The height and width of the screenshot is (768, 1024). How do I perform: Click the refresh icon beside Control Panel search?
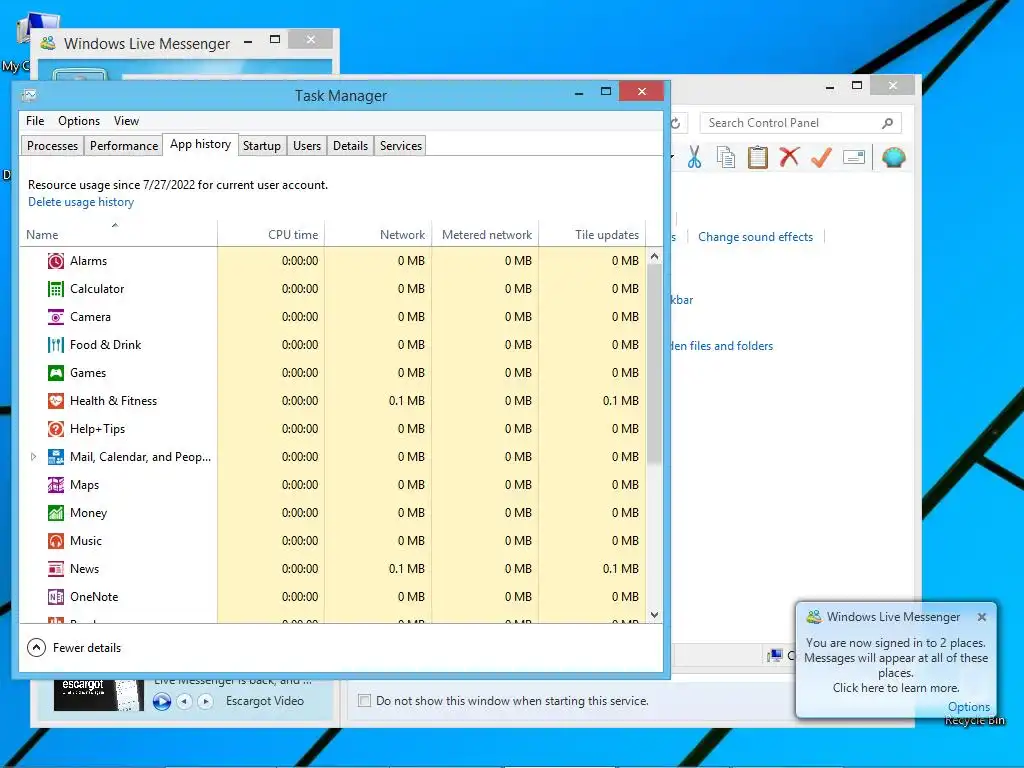point(676,123)
